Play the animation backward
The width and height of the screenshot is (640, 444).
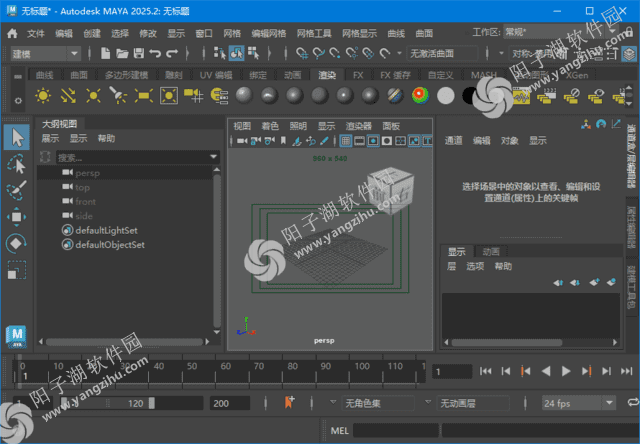546,371
